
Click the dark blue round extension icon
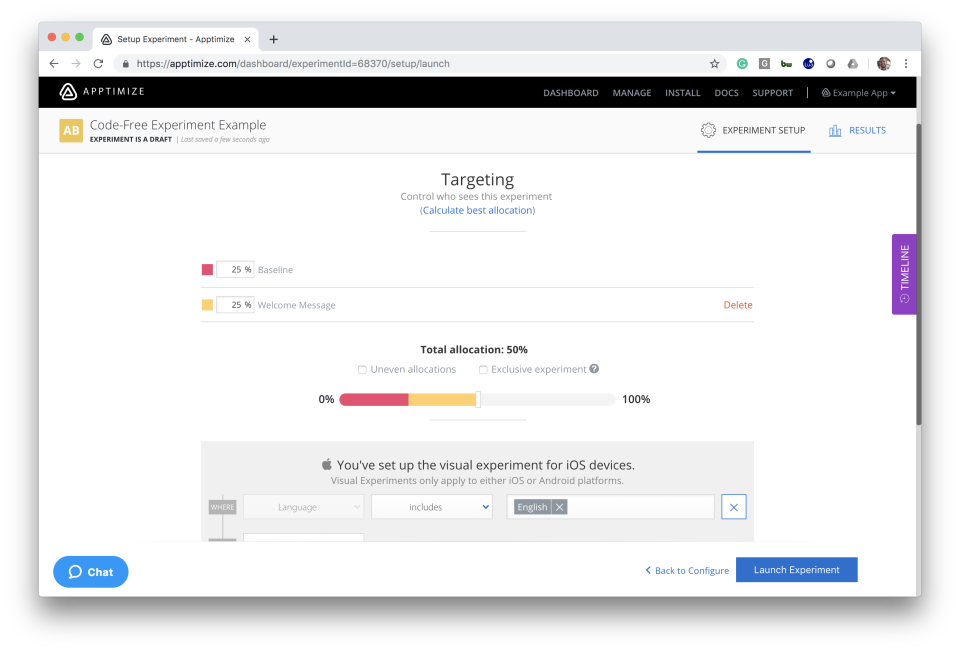pyautogui.click(x=809, y=64)
